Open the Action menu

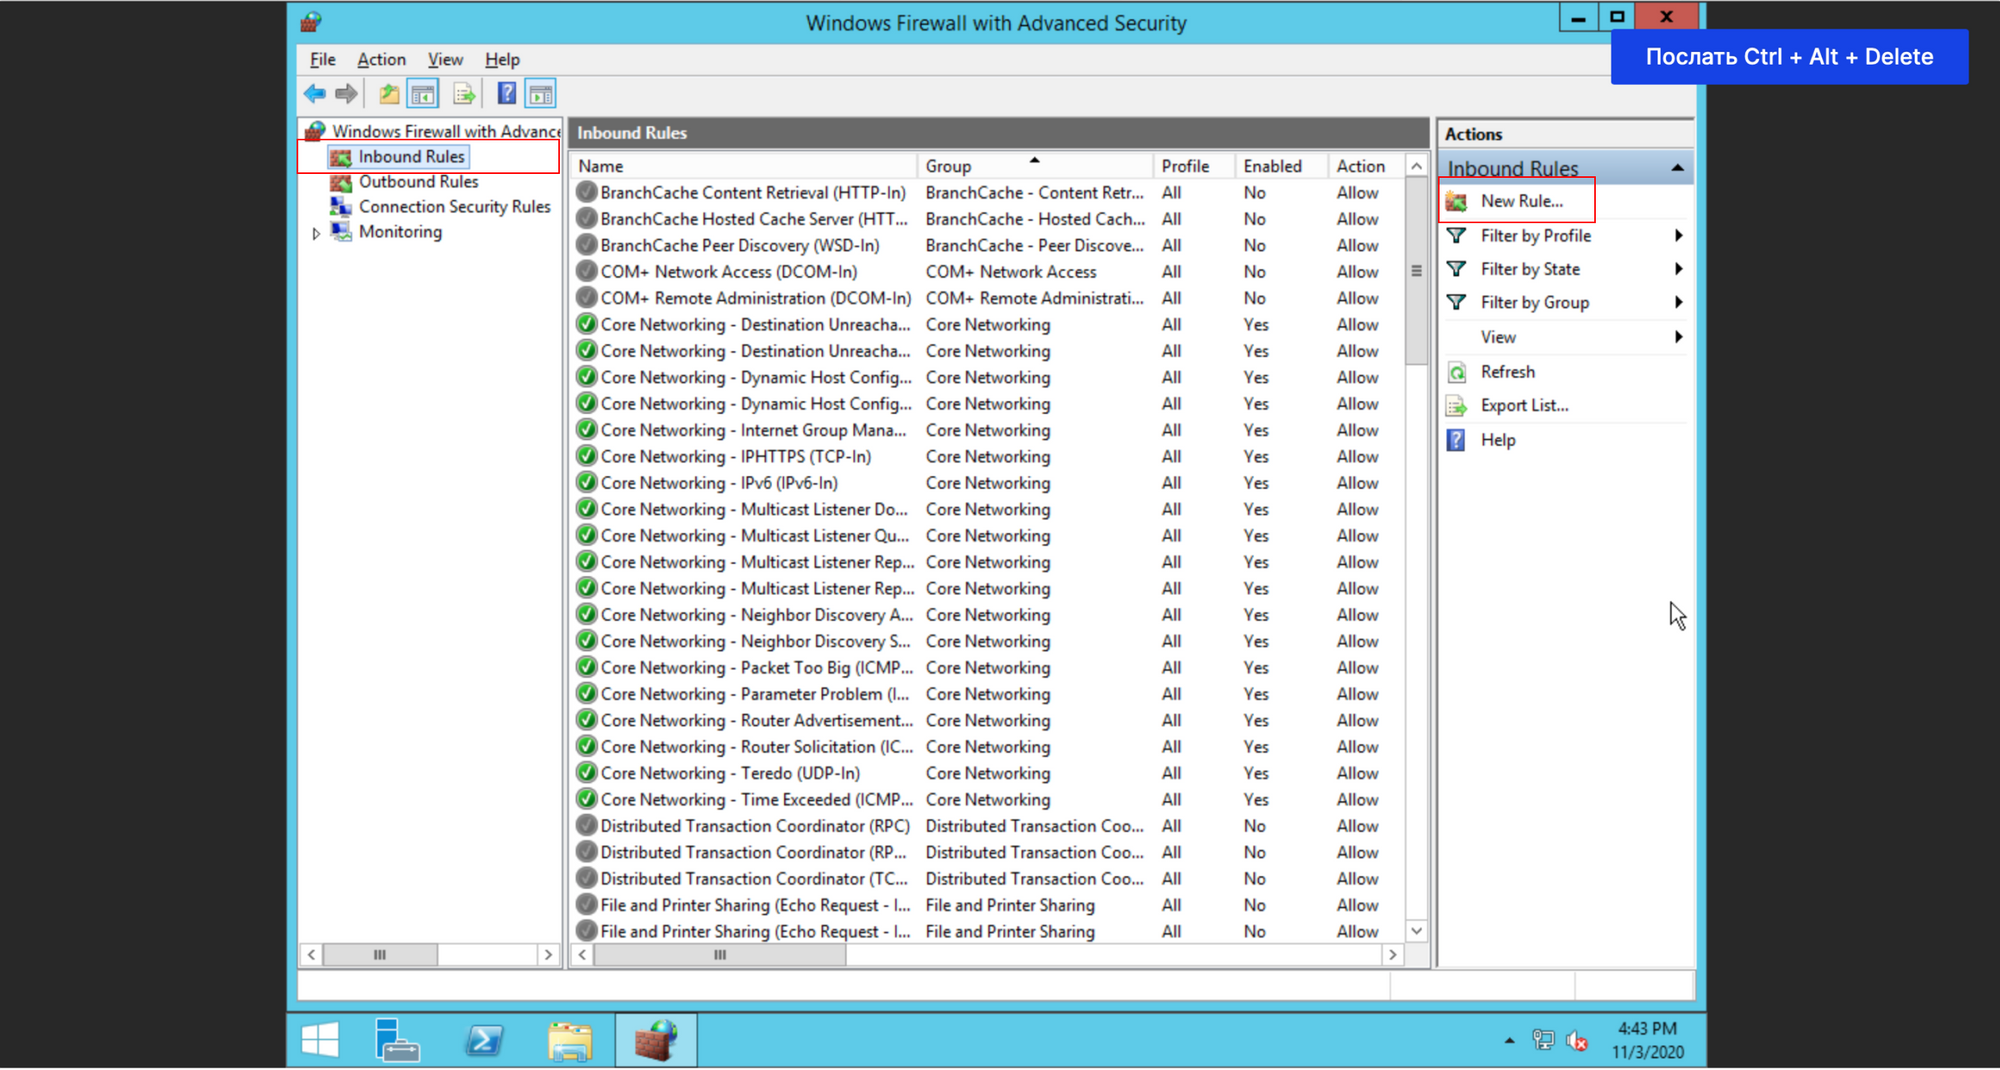point(381,60)
